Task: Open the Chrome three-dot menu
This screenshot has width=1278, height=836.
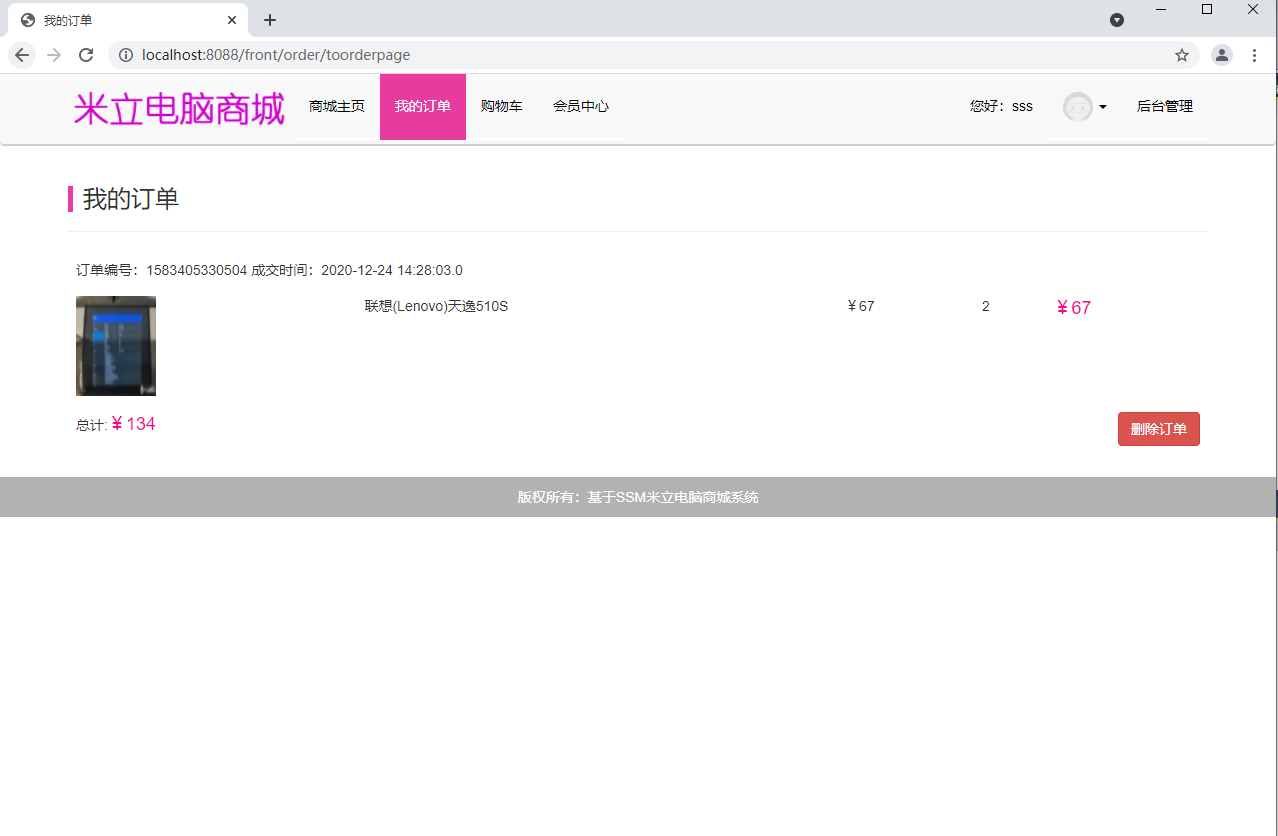Action: (x=1254, y=55)
